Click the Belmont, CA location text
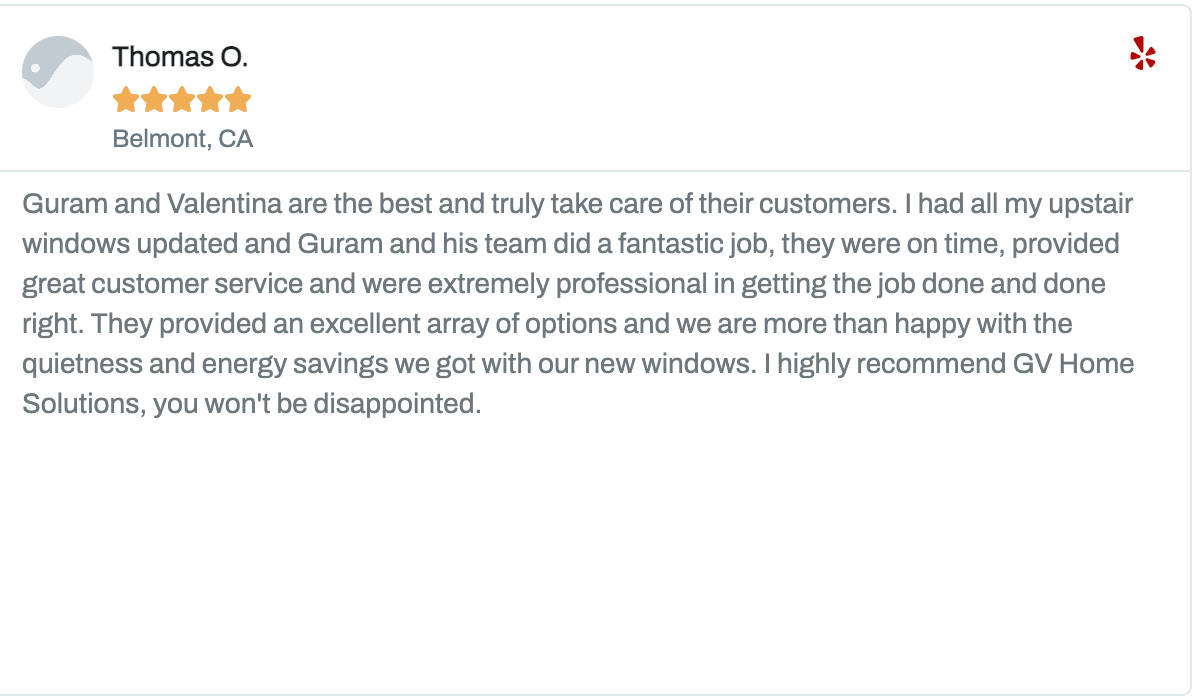Image resolution: width=1194 pixels, height=700 pixels. coord(183,139)
